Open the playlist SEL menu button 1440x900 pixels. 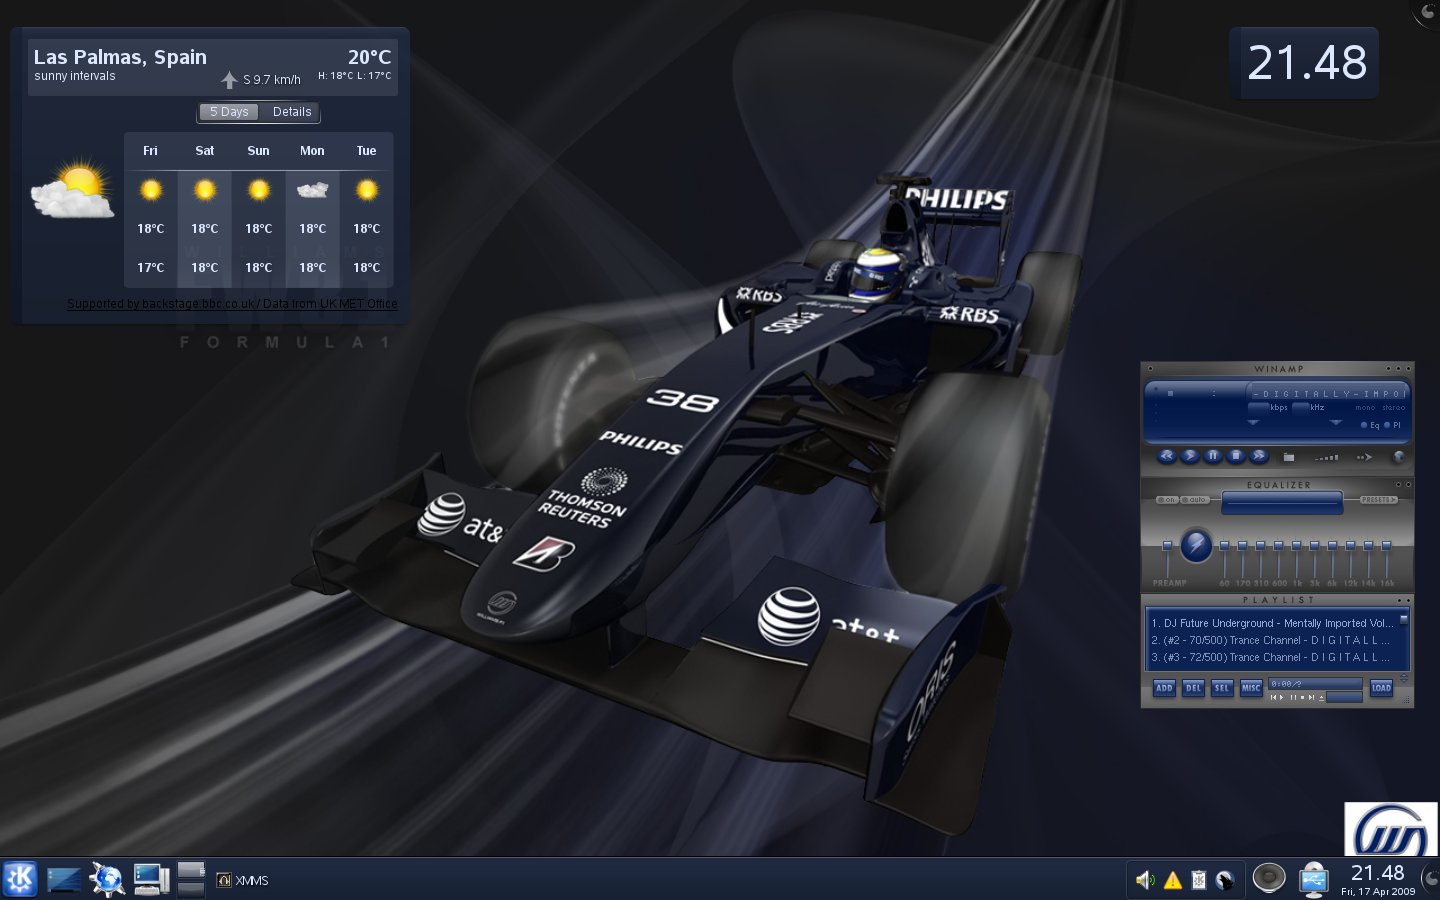tap(1222, 688)
